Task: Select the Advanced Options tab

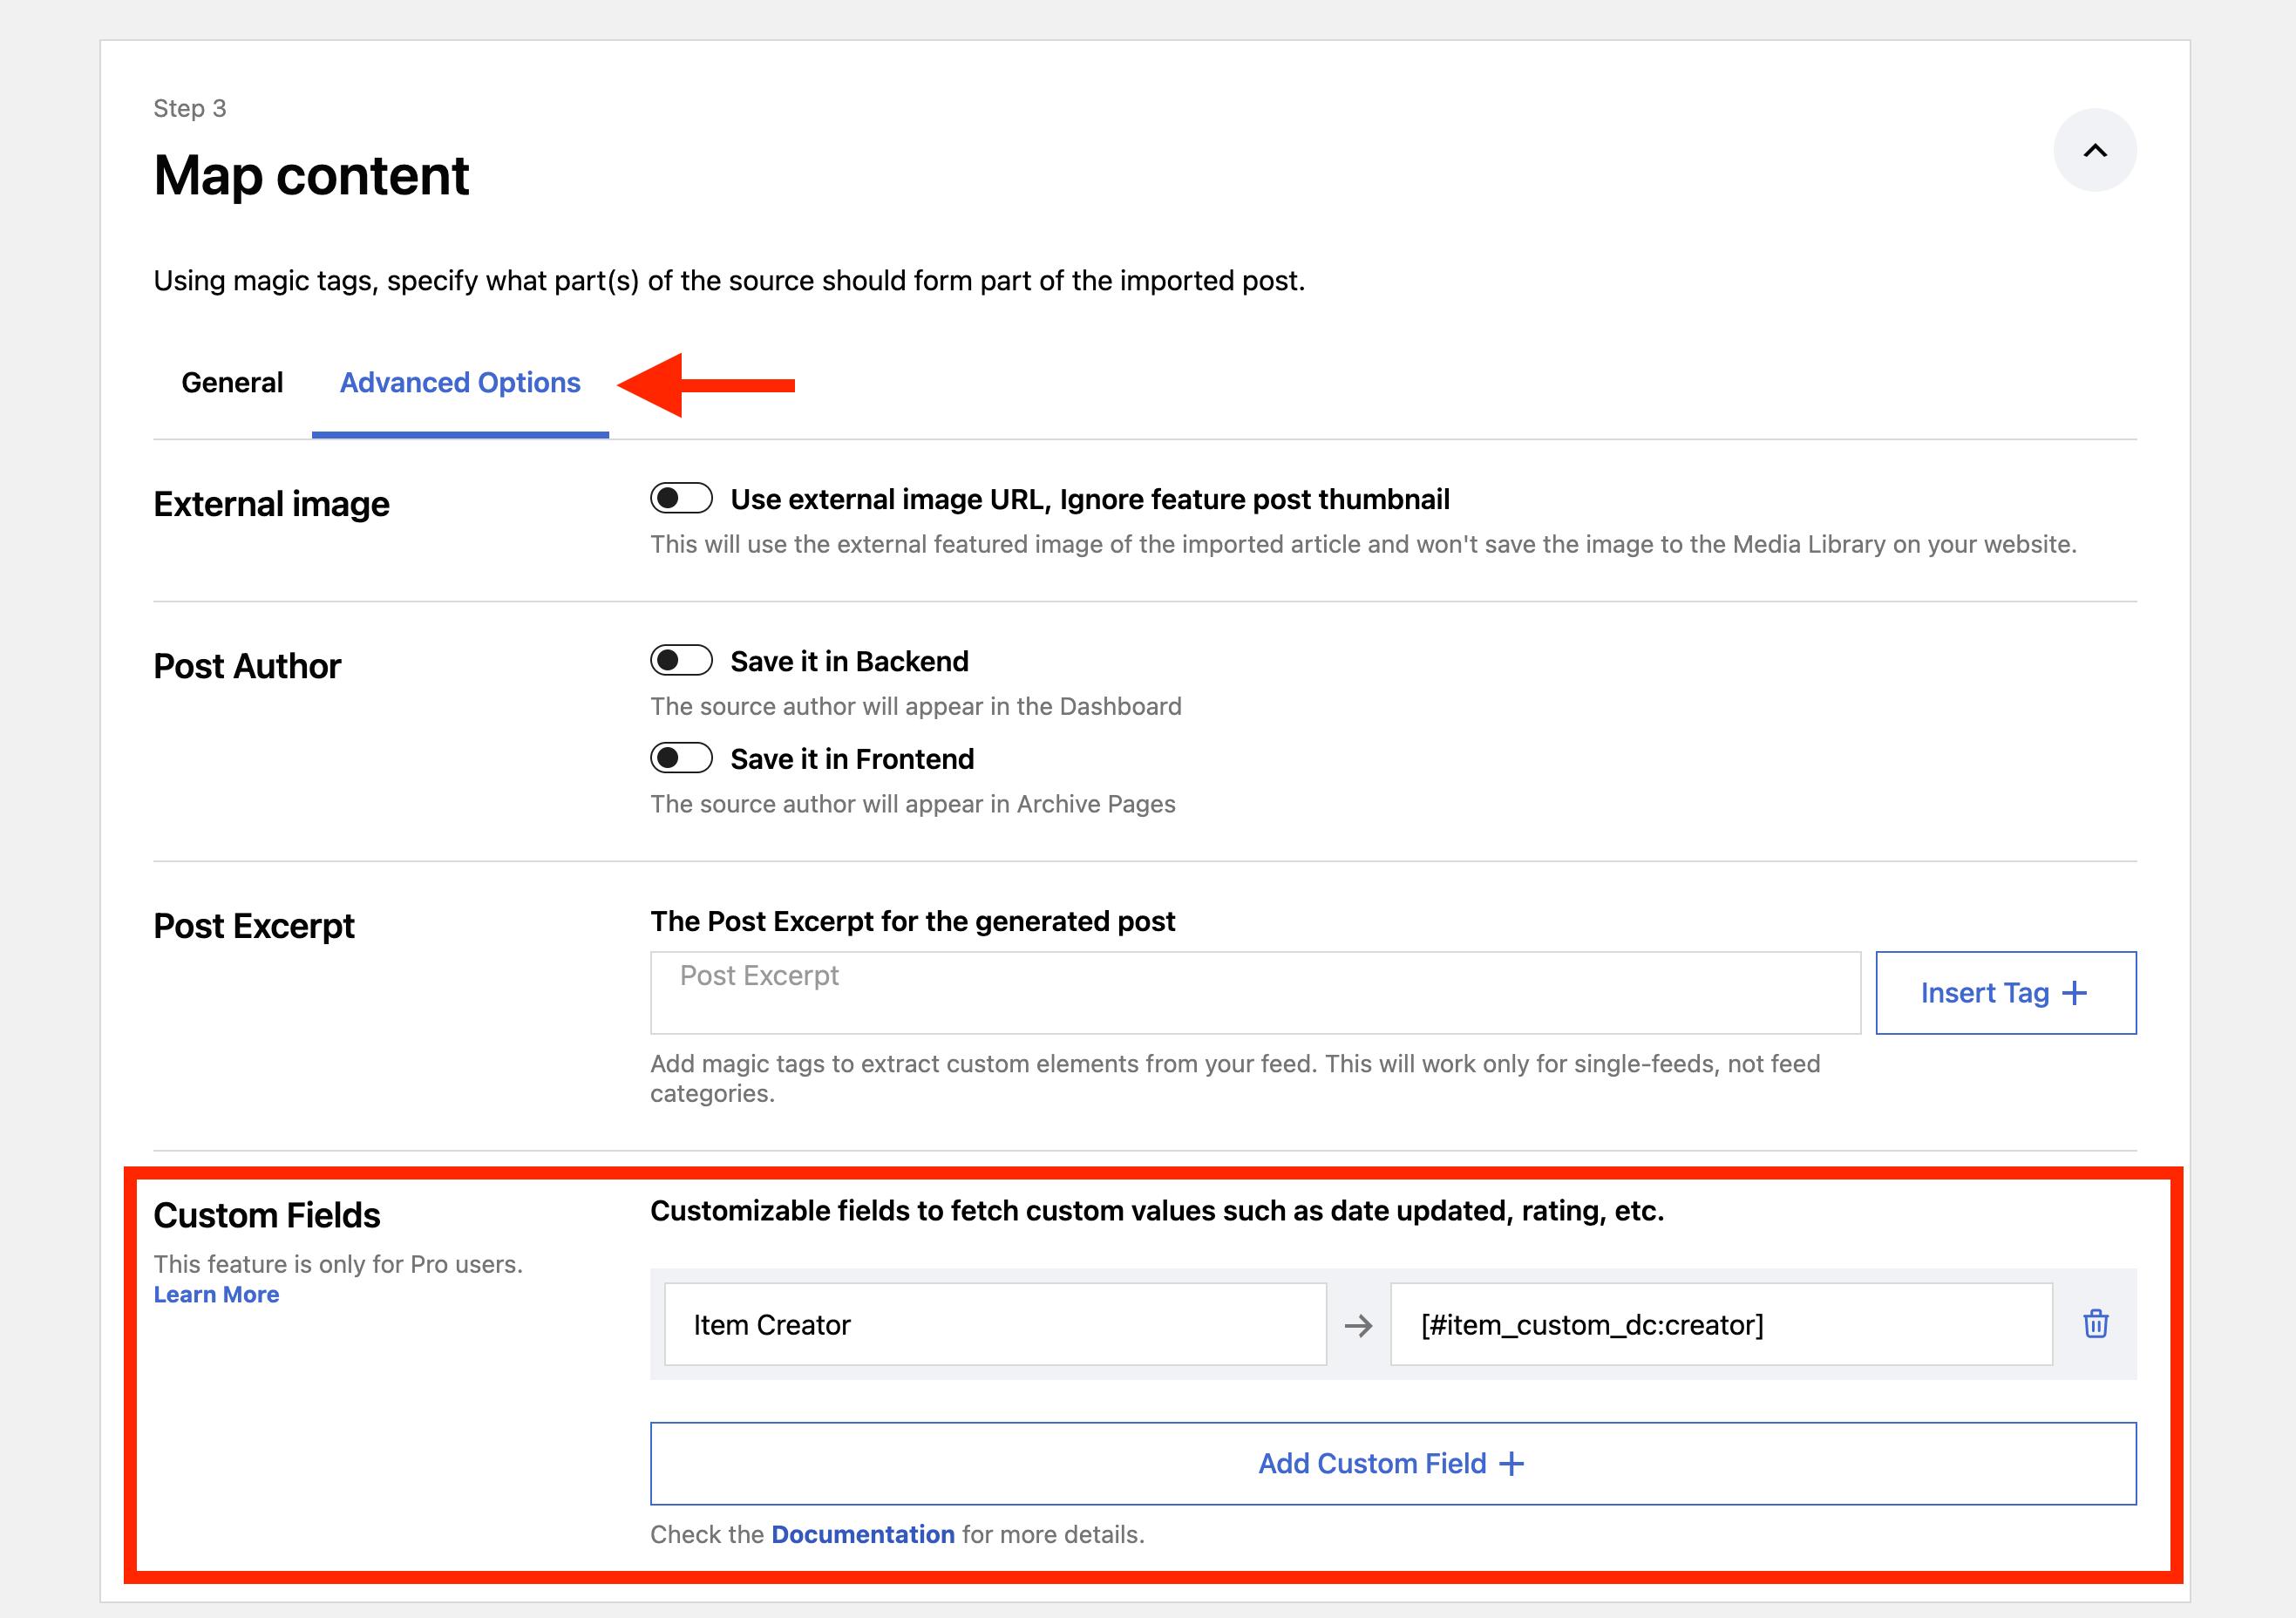Action: tap(460, 383)
